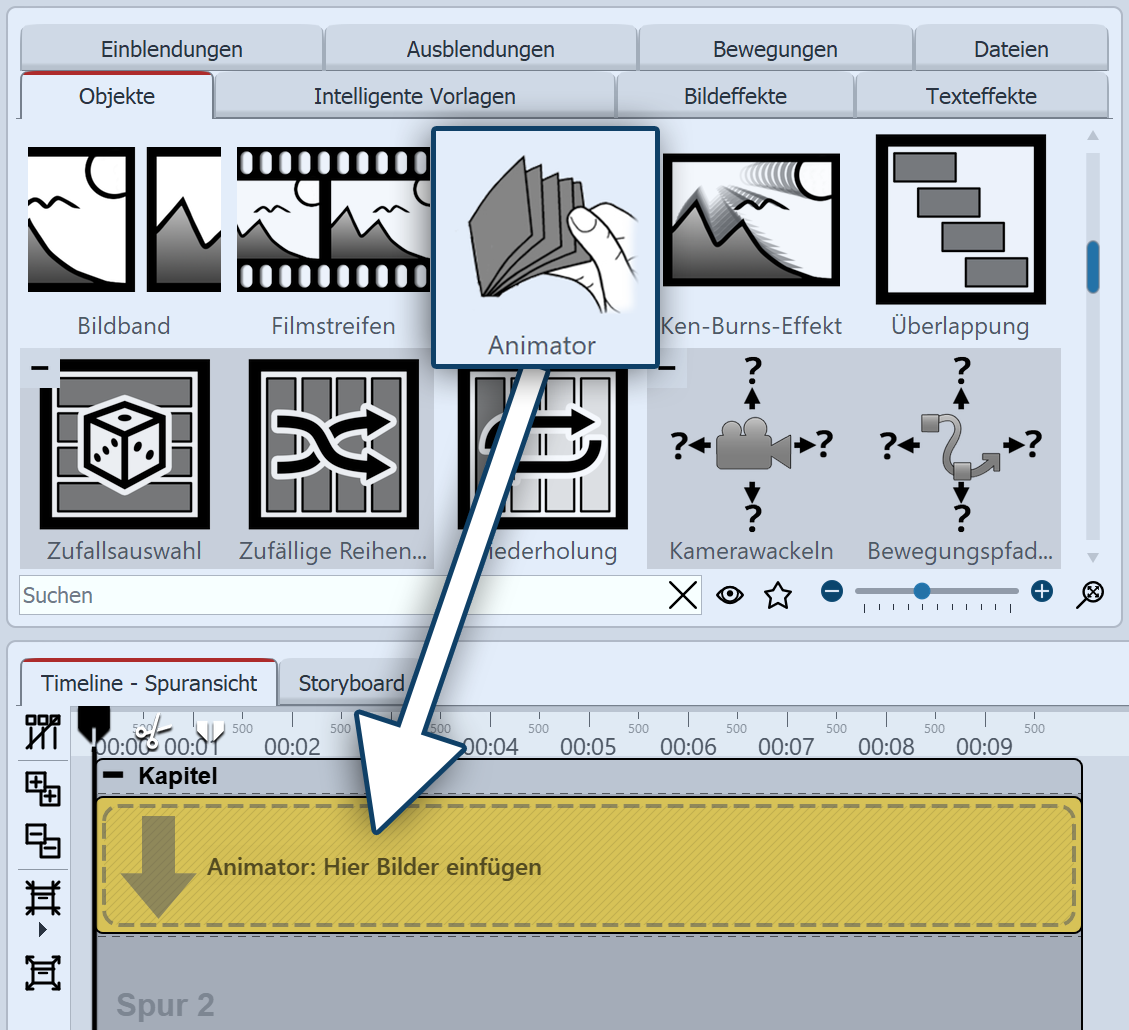Click the minus button to shrink thumbnails

[832, 591]
